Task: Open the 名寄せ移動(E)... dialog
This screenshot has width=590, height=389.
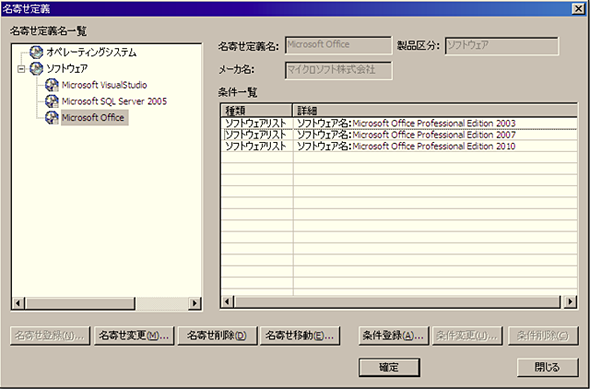Action: coord(300,336)
